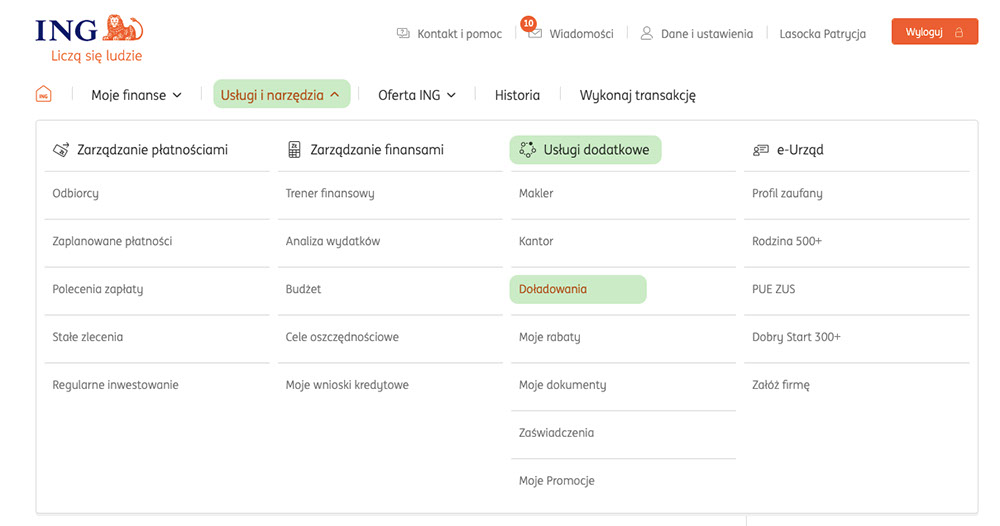Open Kantor currency exchange
Viewport: 1000px width, 526px height.
click(536, 241)
